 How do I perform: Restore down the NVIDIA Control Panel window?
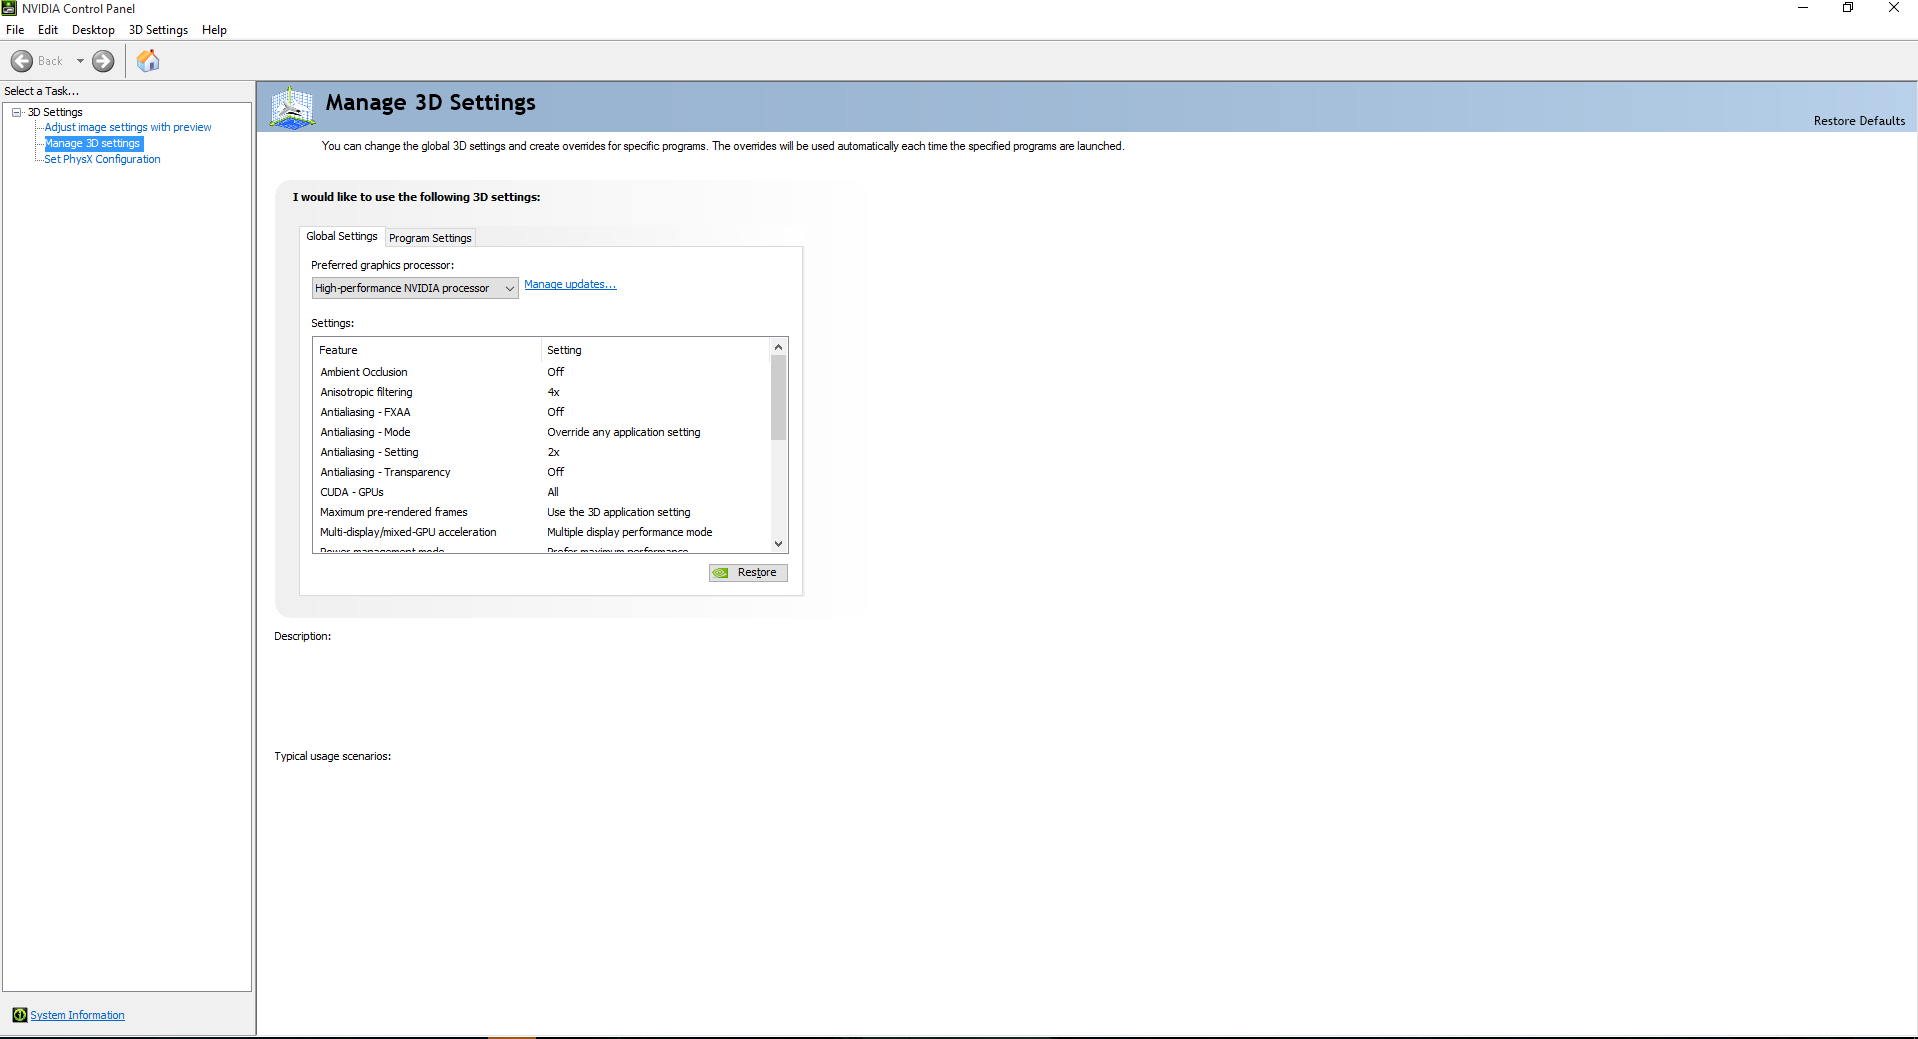1848,8
